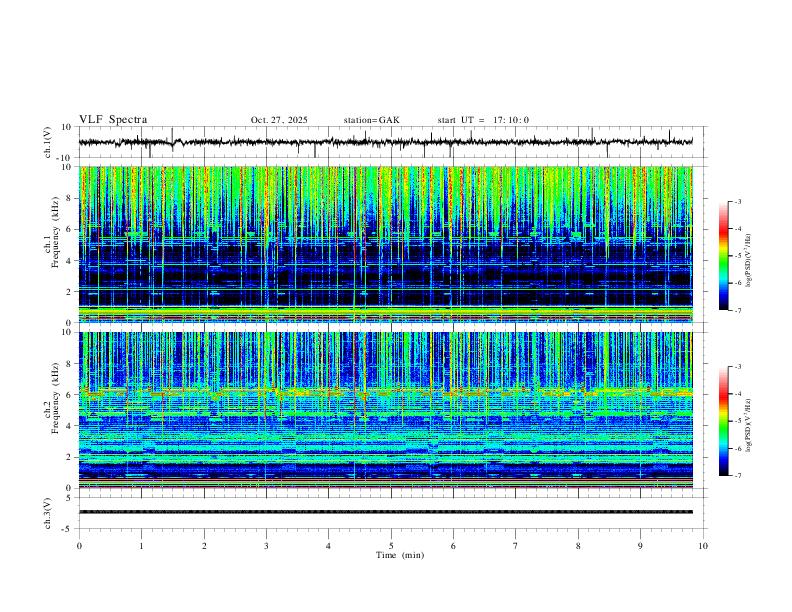Click the time axis tick label '0'
Screen dimensions: 792x612
[x=79, y=546]
